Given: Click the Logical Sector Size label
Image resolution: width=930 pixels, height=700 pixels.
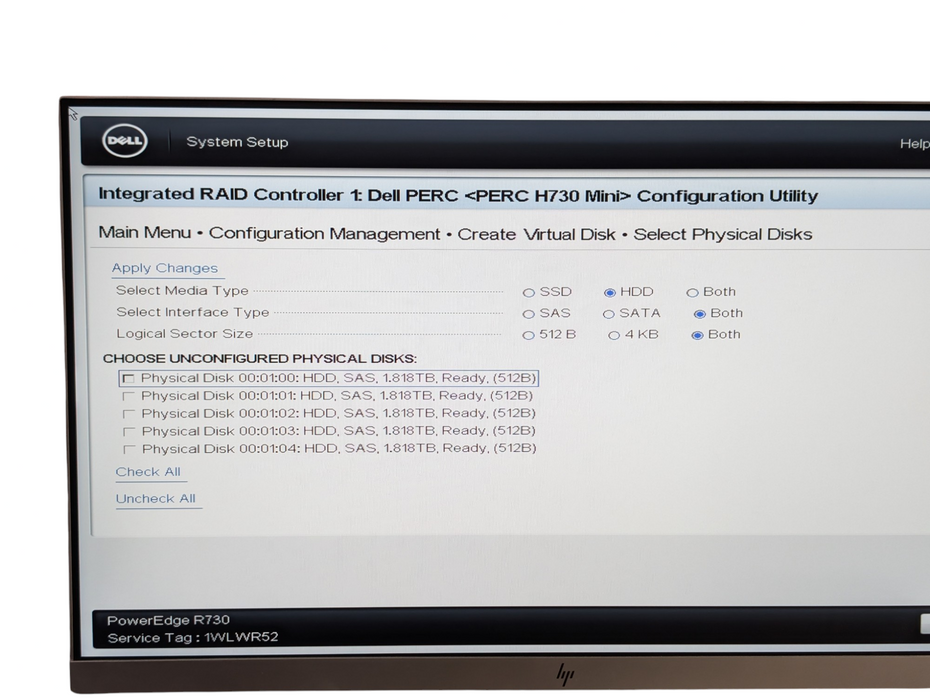Looking at the screenshot, I should [184, 333].
